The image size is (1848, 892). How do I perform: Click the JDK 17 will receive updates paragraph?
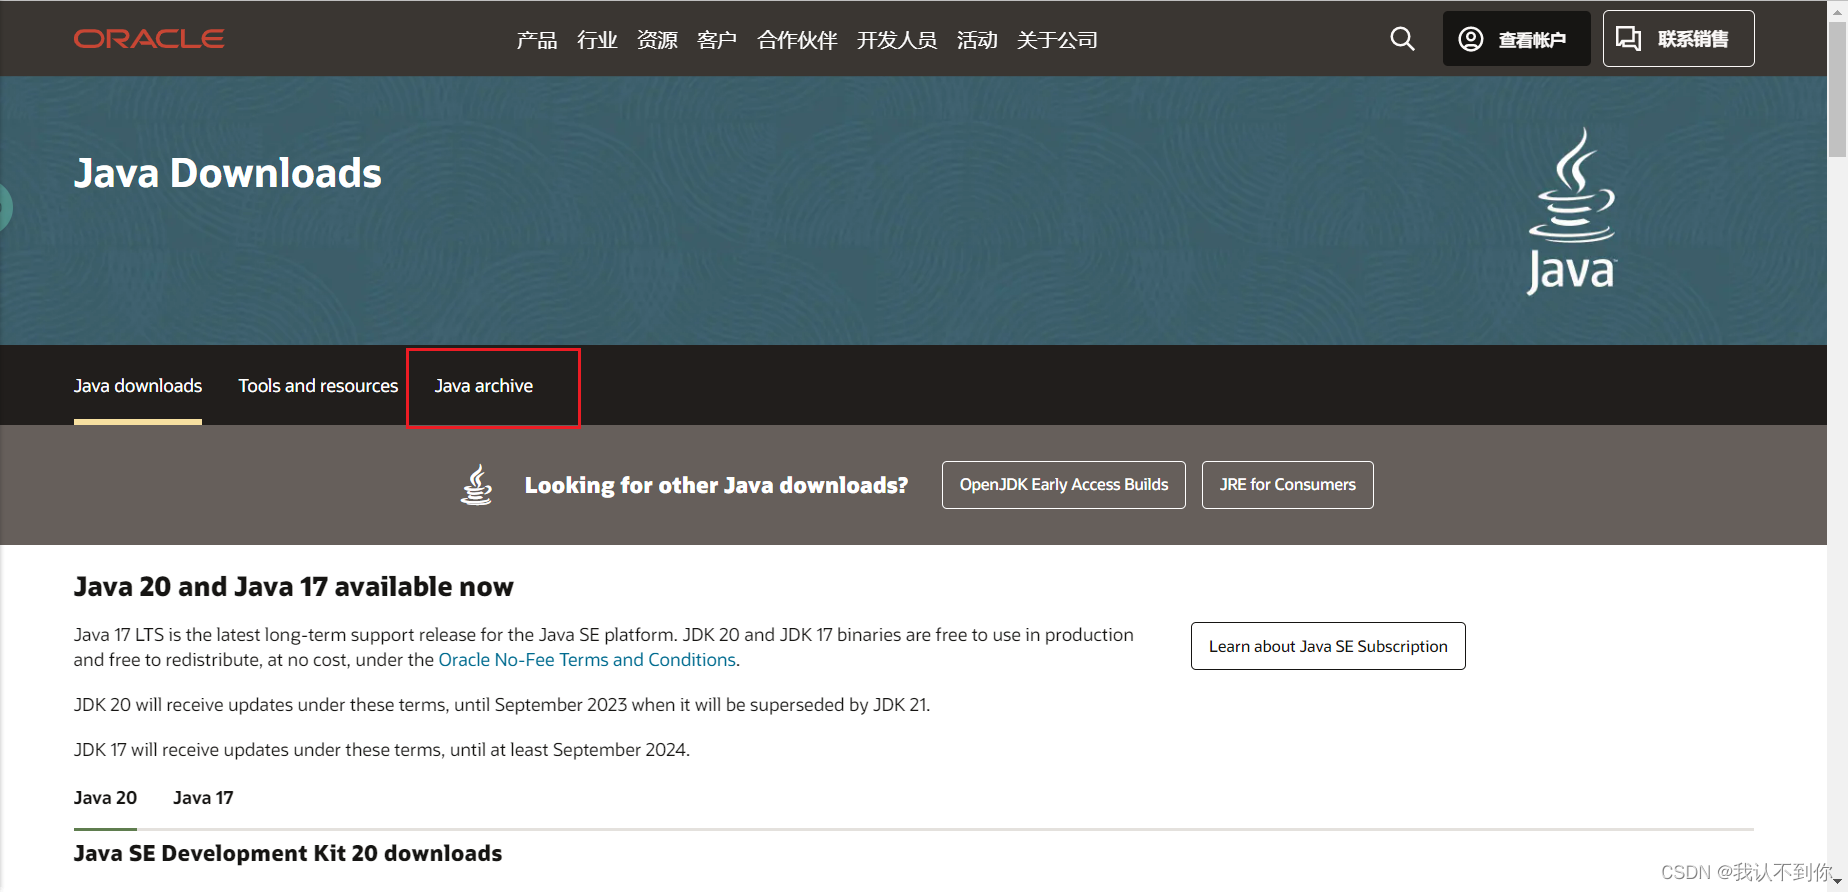coord(382,750)
